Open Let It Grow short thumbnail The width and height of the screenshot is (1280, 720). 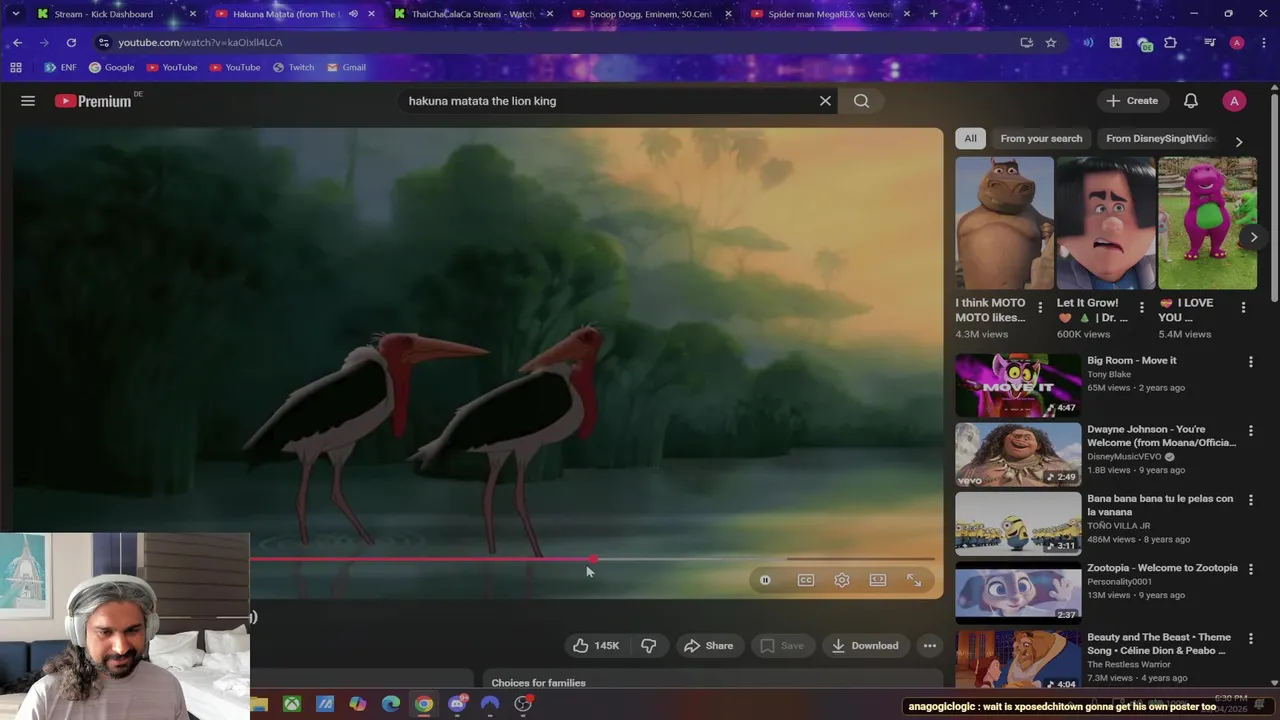point(1106,223)
